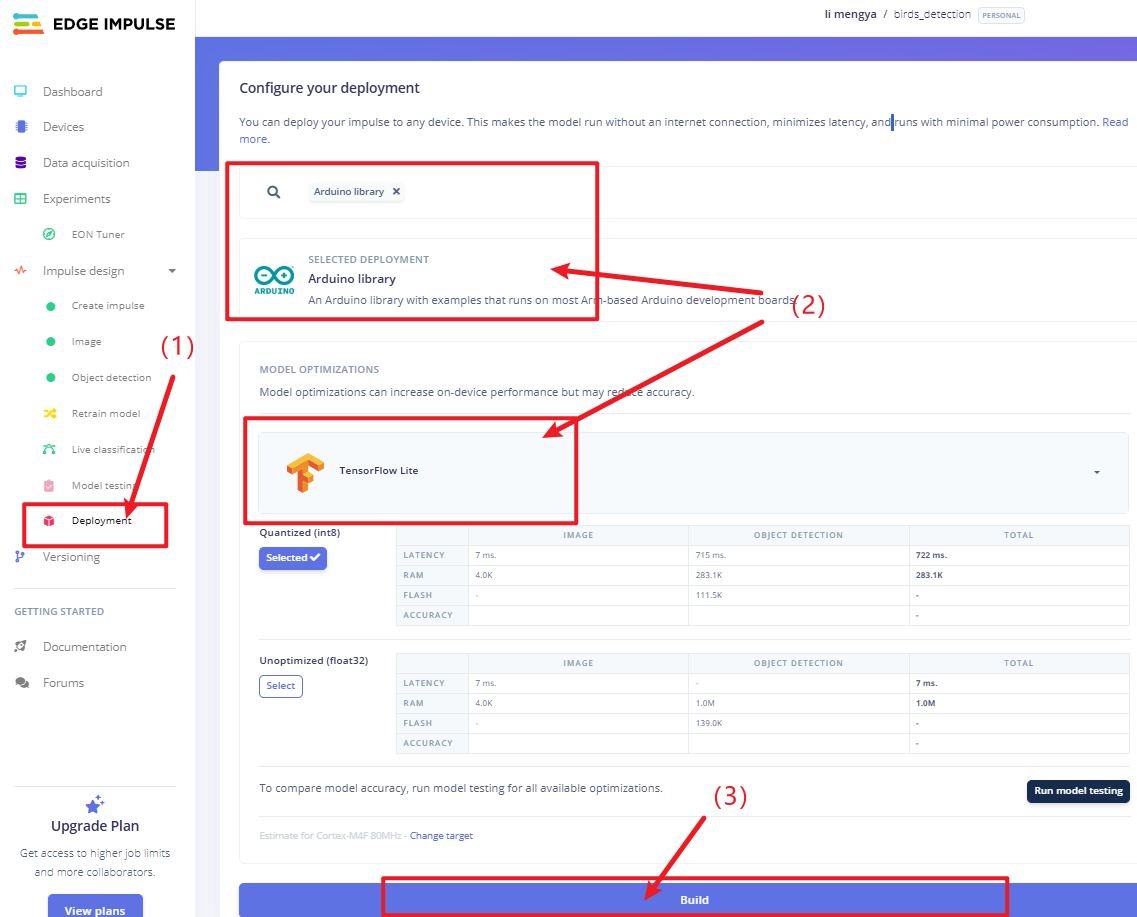The image size is (1137, 917).
Task: Click the Retrain model shuffle icon
Action: point(49,413)
